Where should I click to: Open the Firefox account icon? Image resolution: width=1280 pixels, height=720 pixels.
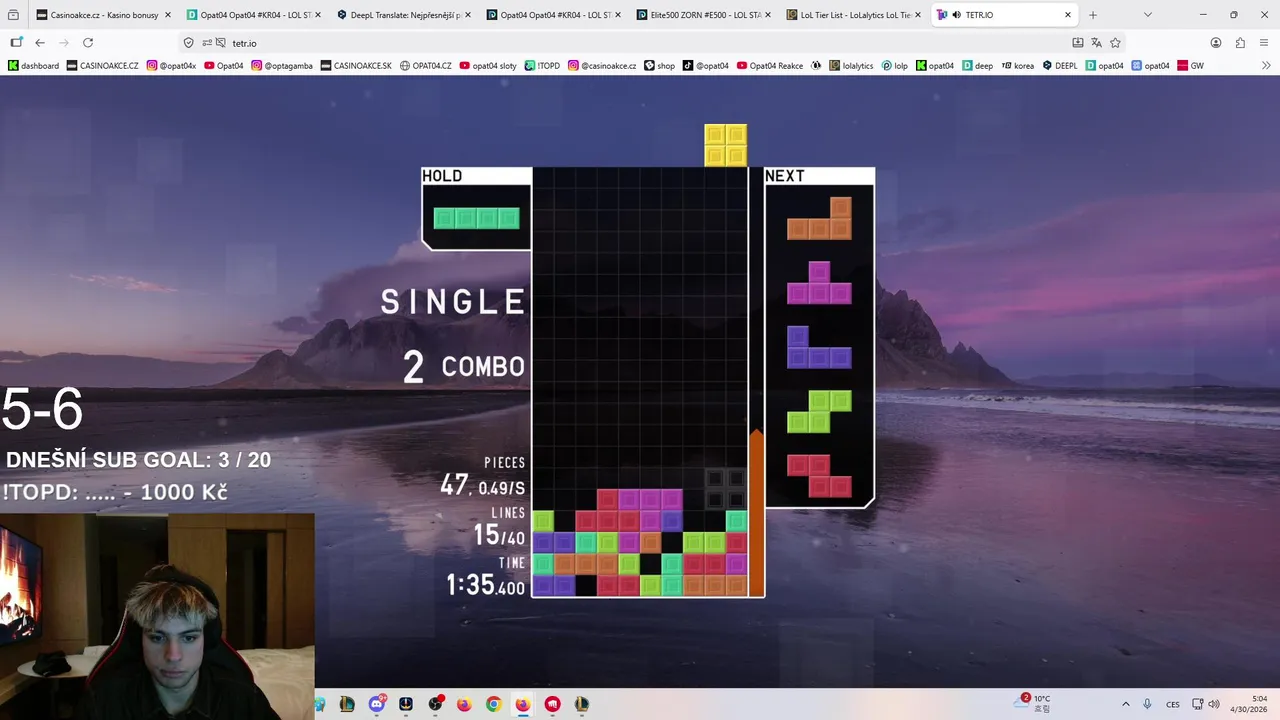coord(1216,43)
